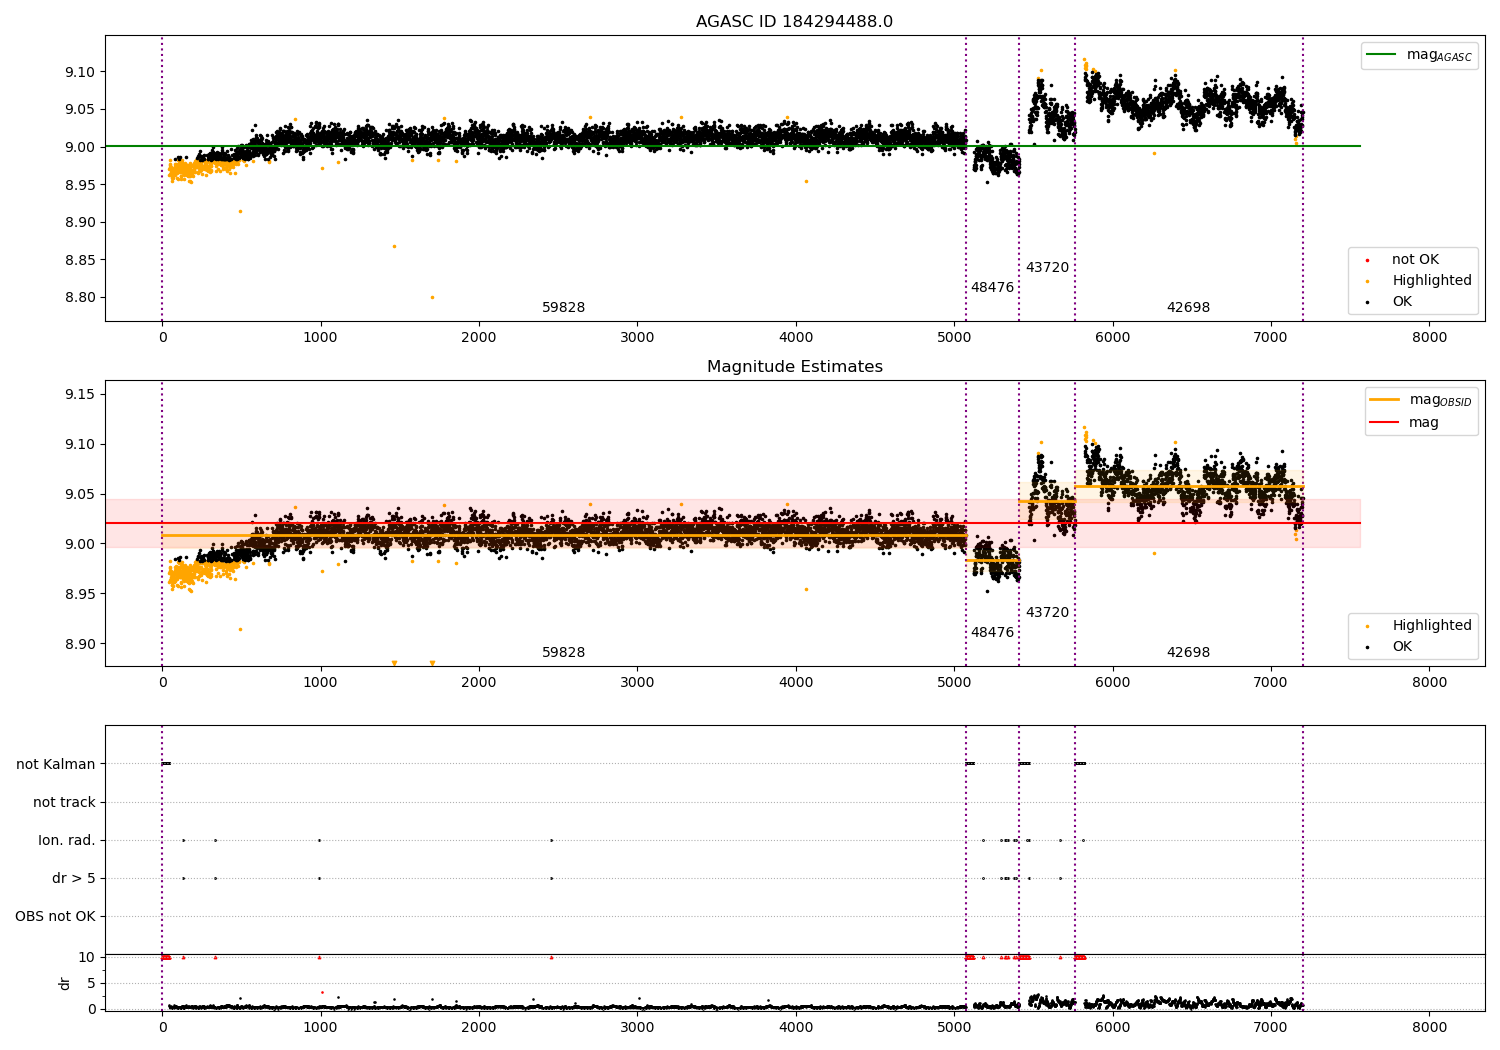Click the 'Ion. rad.' axis label

[67, 841]
